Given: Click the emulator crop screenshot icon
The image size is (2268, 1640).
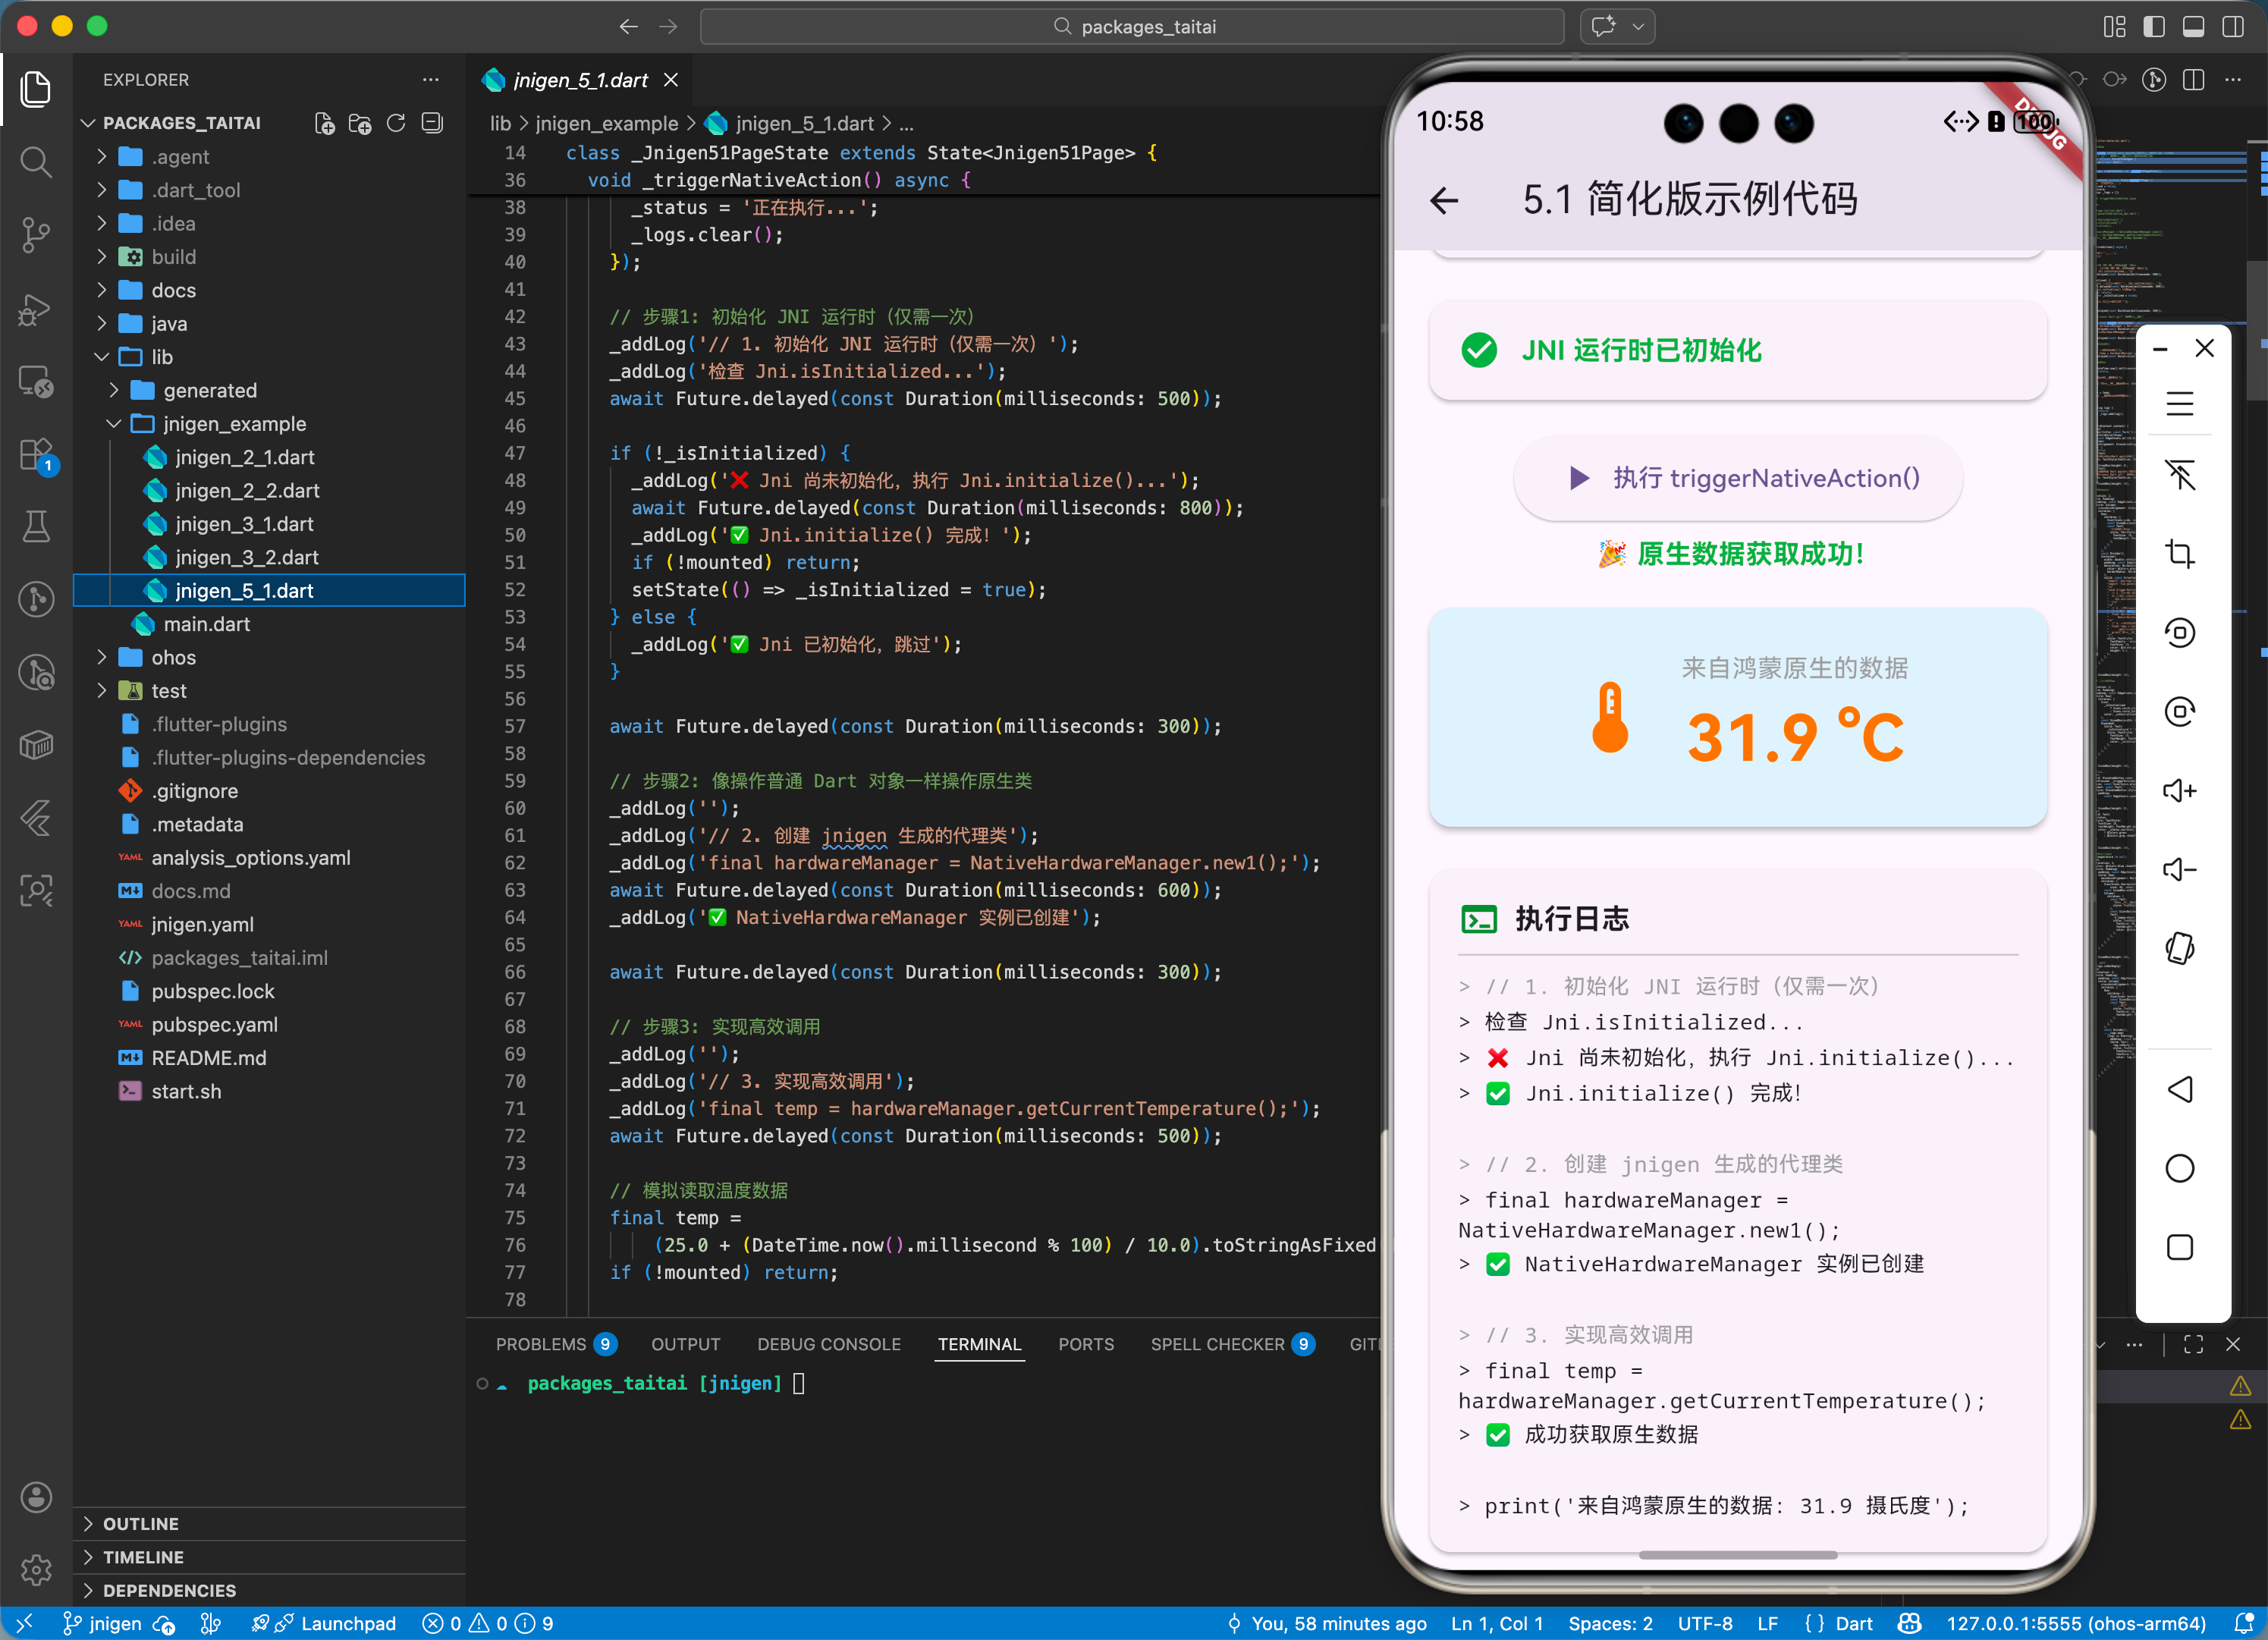Looking at the screenshot, I should tap(2179, 554).
